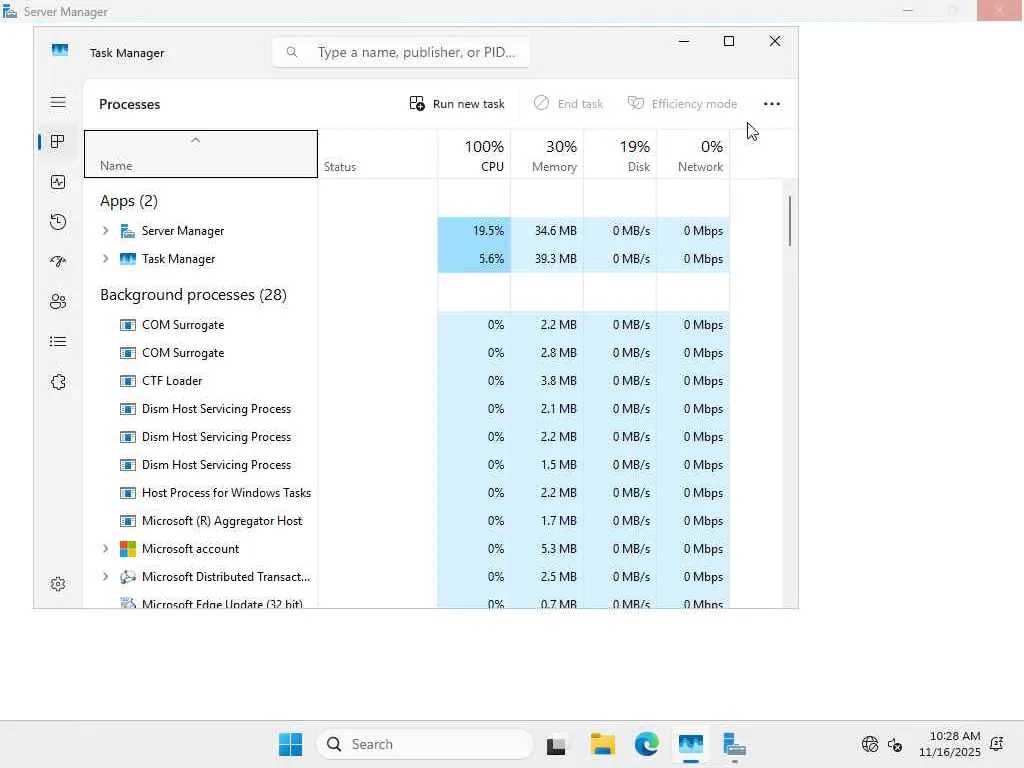
Task: Select Host Process for Windows Tasks row
Action: click(407, 493)
